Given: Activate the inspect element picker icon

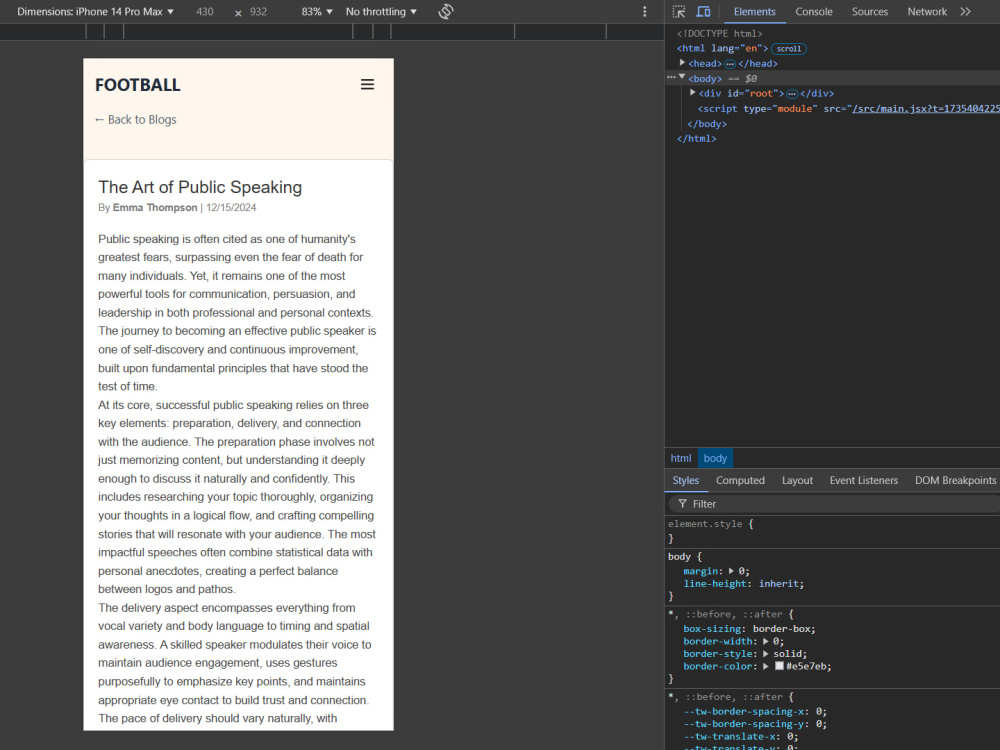Looking at the screenshot, I should (679, 11).
